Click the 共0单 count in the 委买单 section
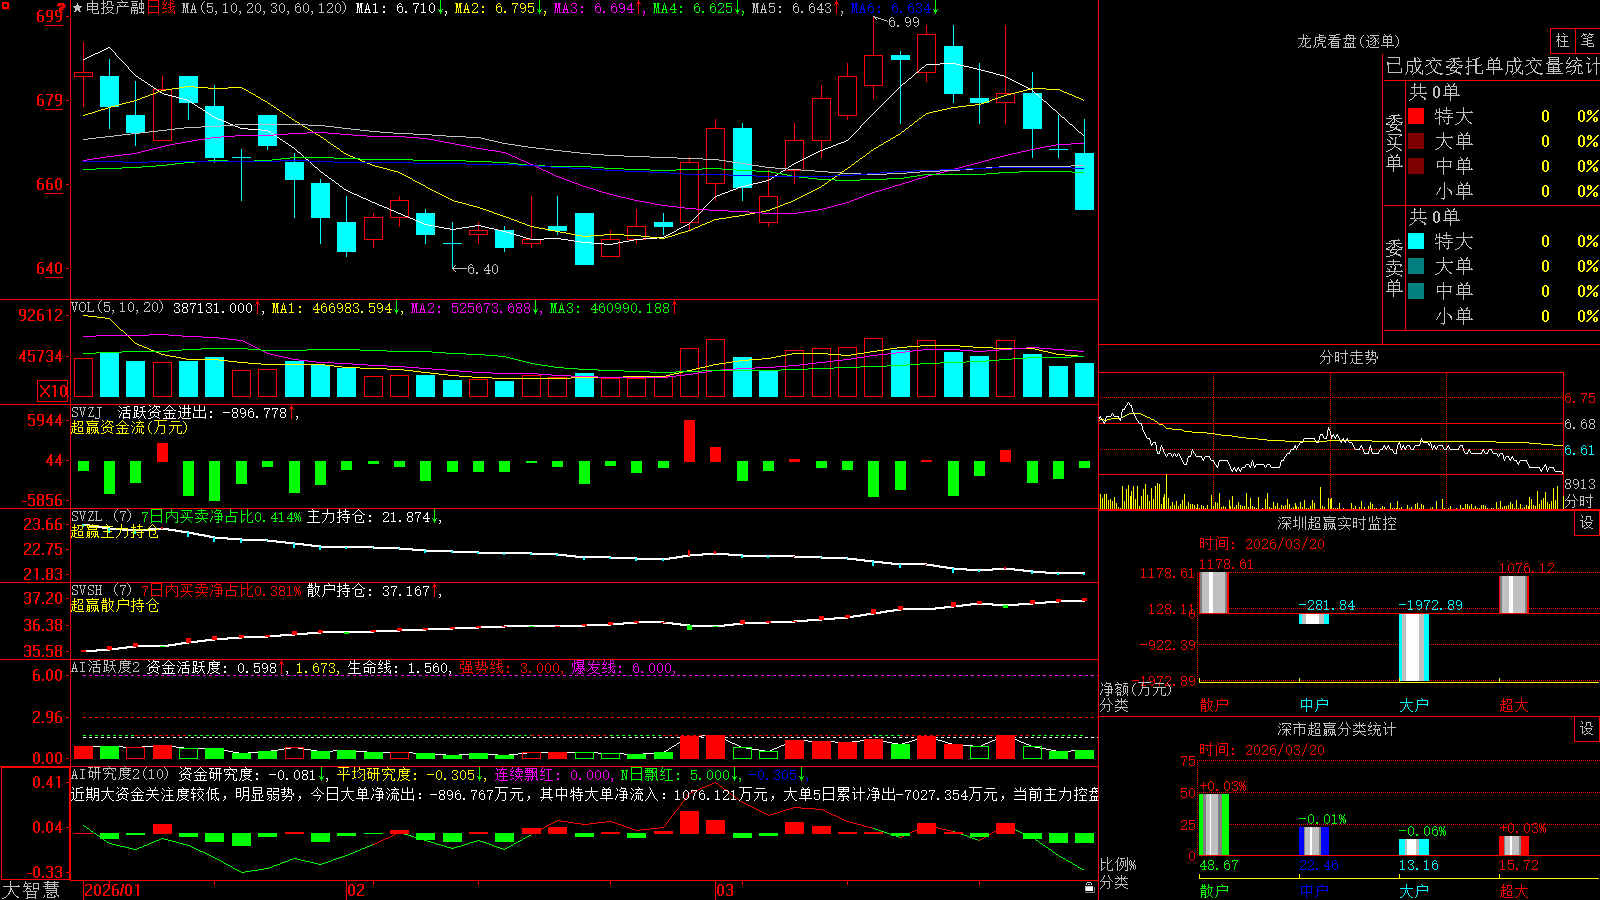1600x900 pixels. 1434,91
